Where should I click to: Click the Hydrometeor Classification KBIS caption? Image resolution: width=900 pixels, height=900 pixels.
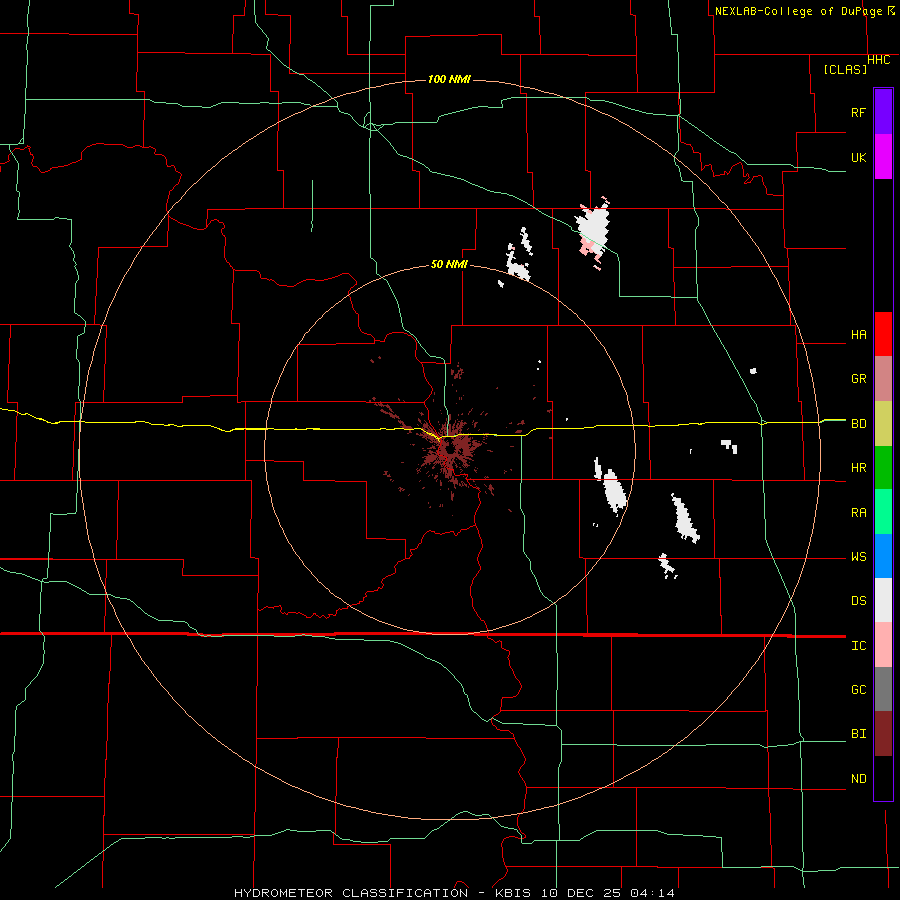click(454, 893)
